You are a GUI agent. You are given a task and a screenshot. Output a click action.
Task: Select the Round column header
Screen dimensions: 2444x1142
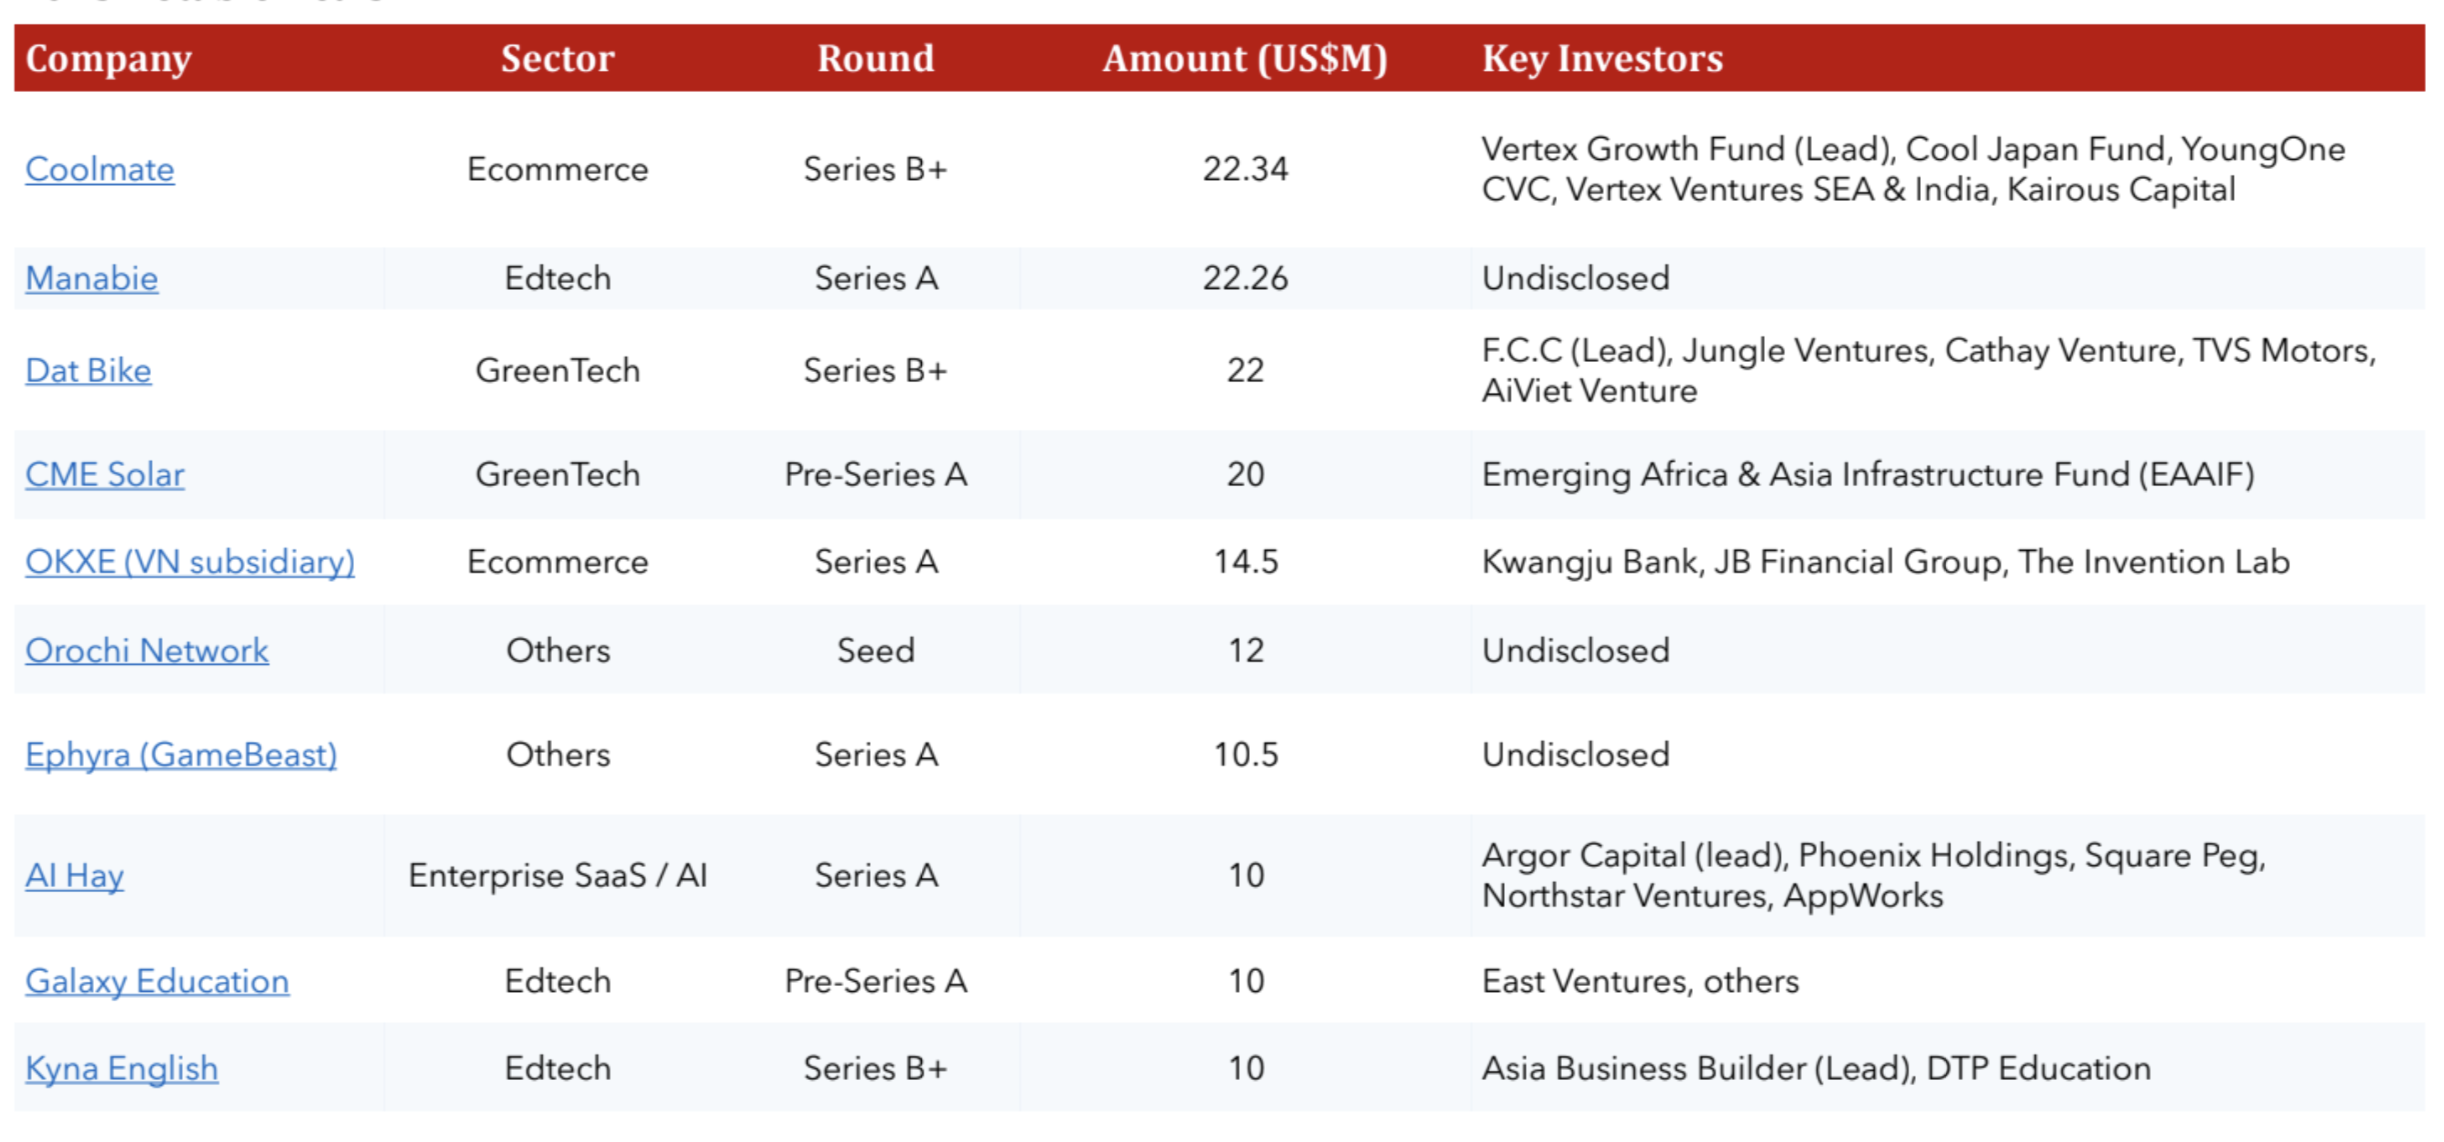[x=875, y=58]
